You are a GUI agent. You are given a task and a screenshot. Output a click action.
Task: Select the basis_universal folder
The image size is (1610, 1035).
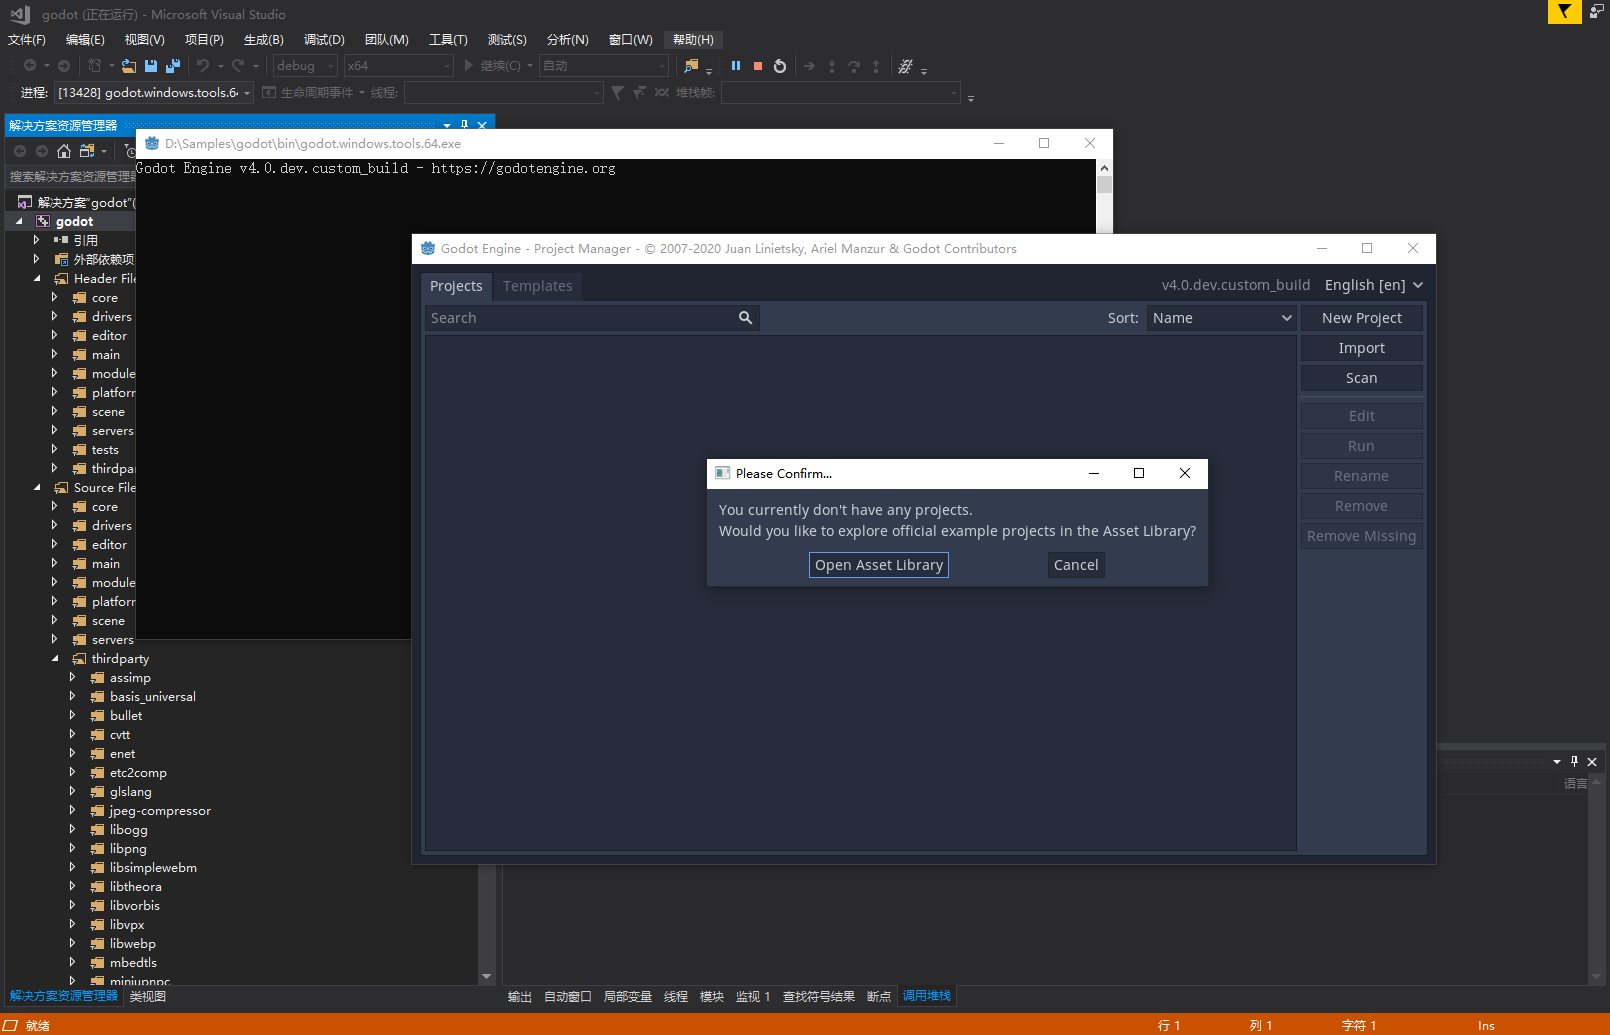pyautogui.click(x=152, y=697)
